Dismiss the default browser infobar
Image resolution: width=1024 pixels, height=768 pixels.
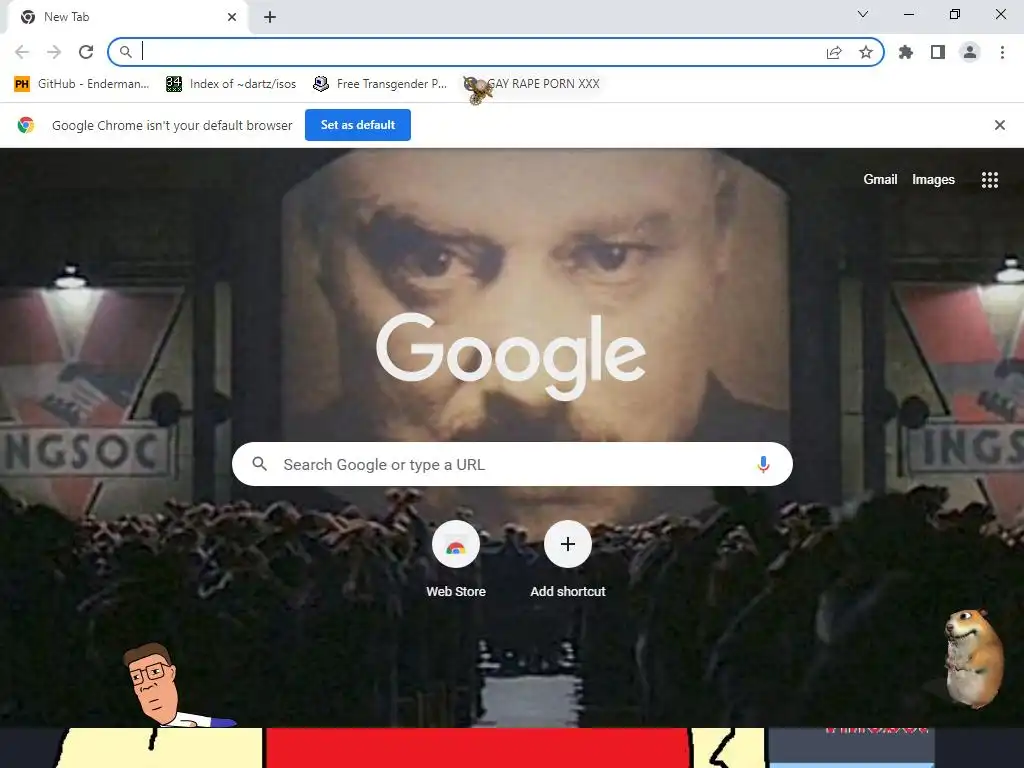[1000, 125]
